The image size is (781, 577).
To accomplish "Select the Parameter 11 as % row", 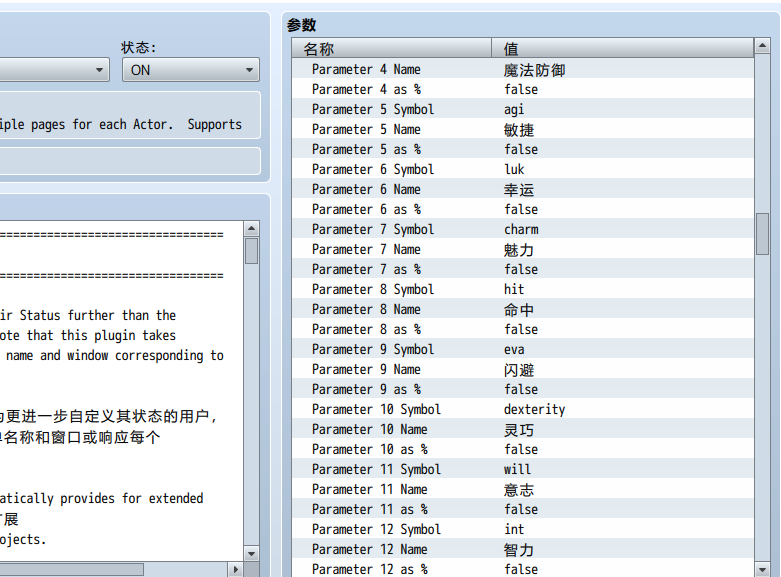I will (x=522, y=509).
